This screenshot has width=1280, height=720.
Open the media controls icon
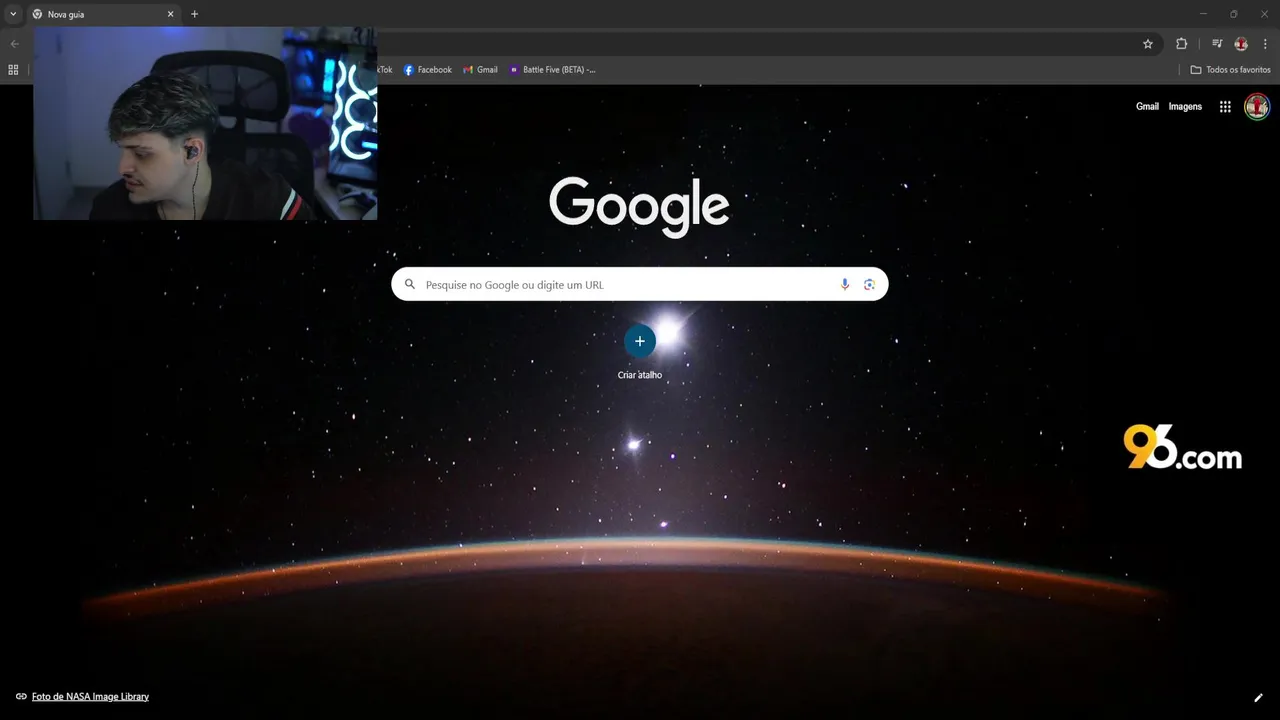pyautogui.click(x=1217, y=44)
